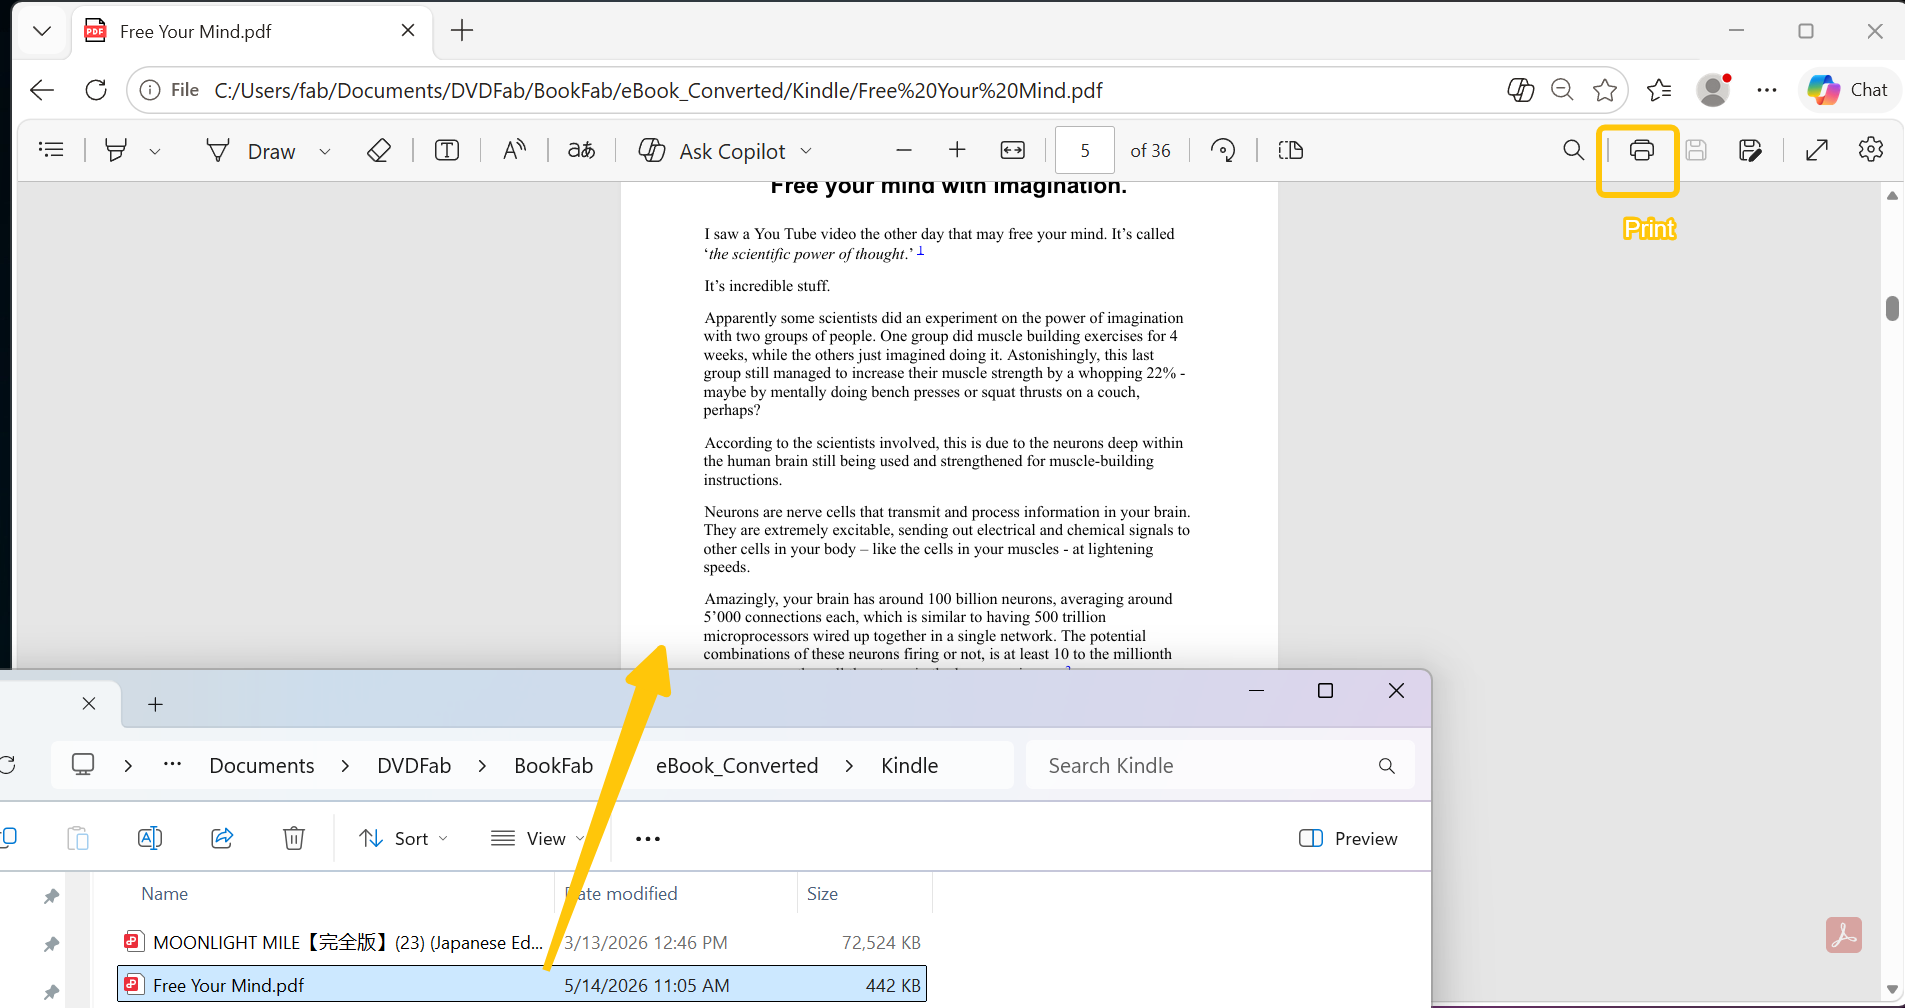Start Read aloud
Viewport: 1905px width, 1008px height.
(514, 150)
